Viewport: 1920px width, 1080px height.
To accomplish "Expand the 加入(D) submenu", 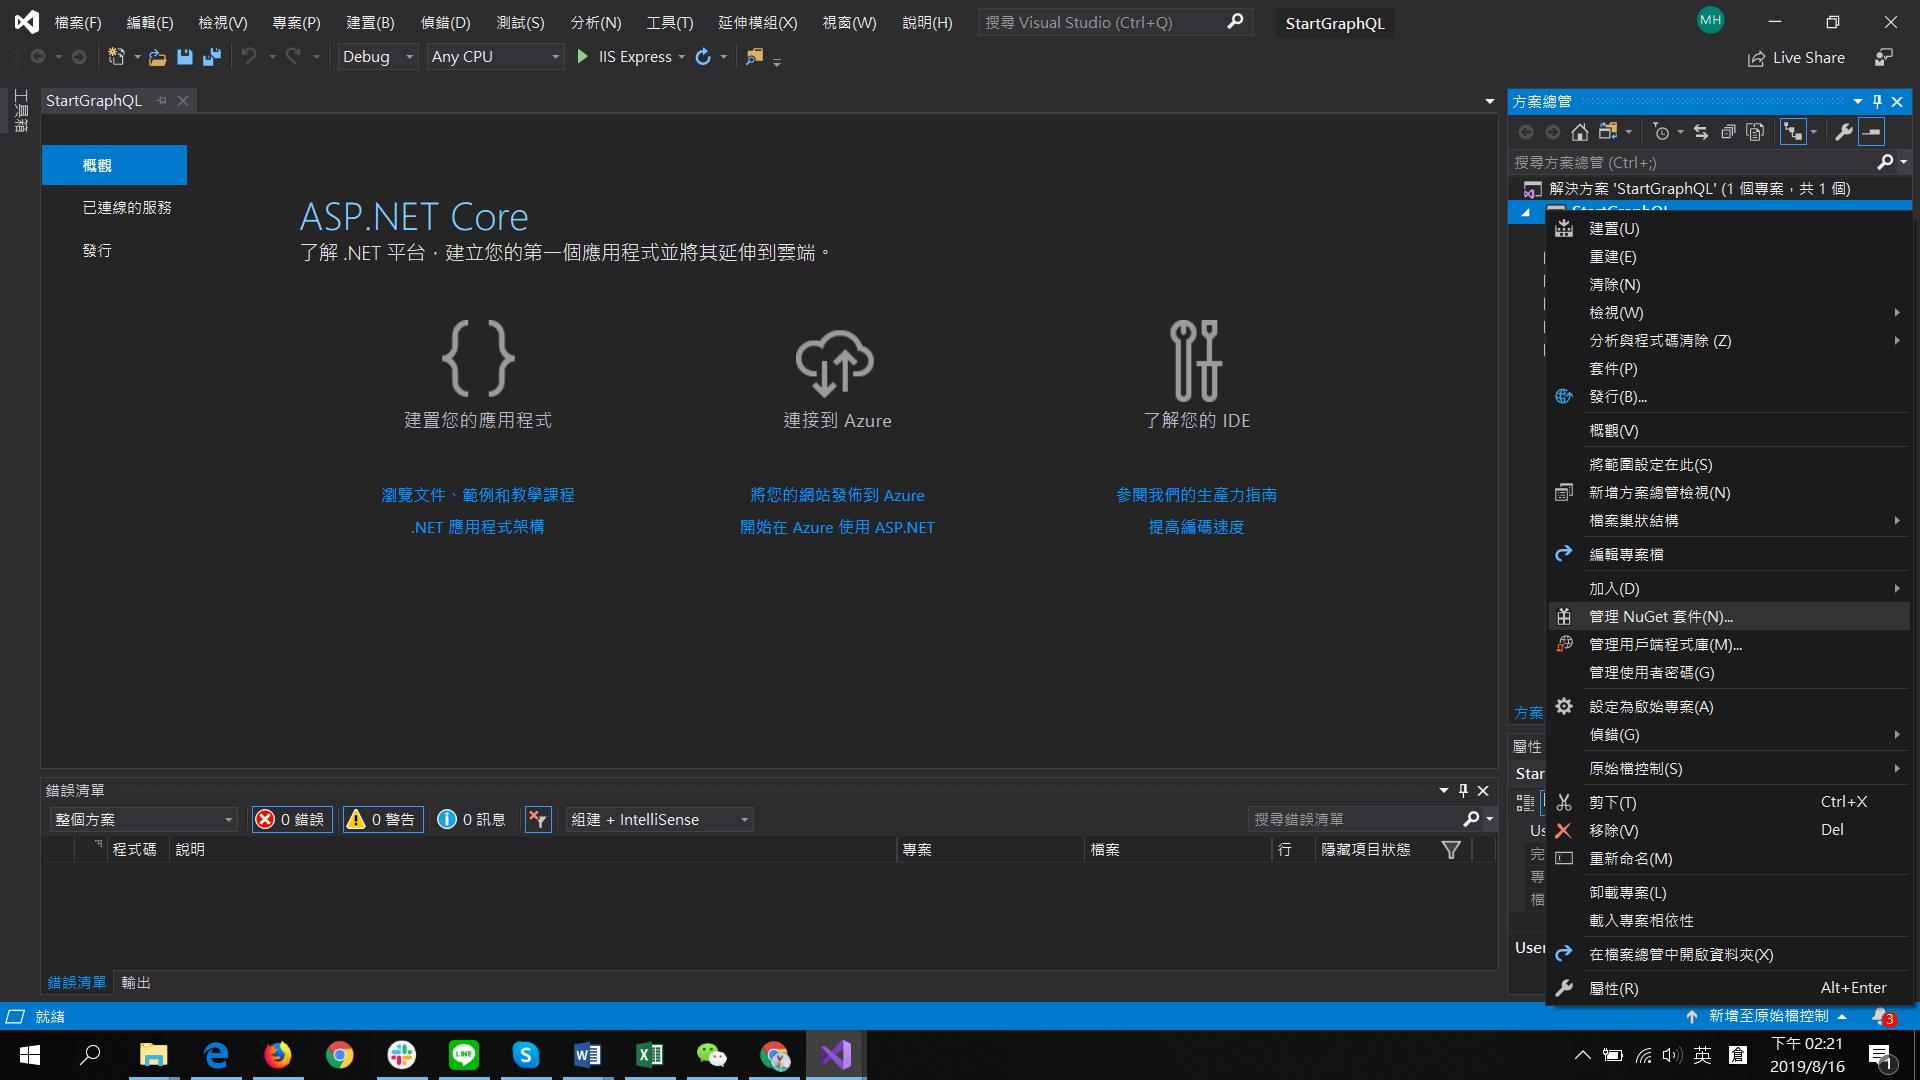I will coord(1730,589).
